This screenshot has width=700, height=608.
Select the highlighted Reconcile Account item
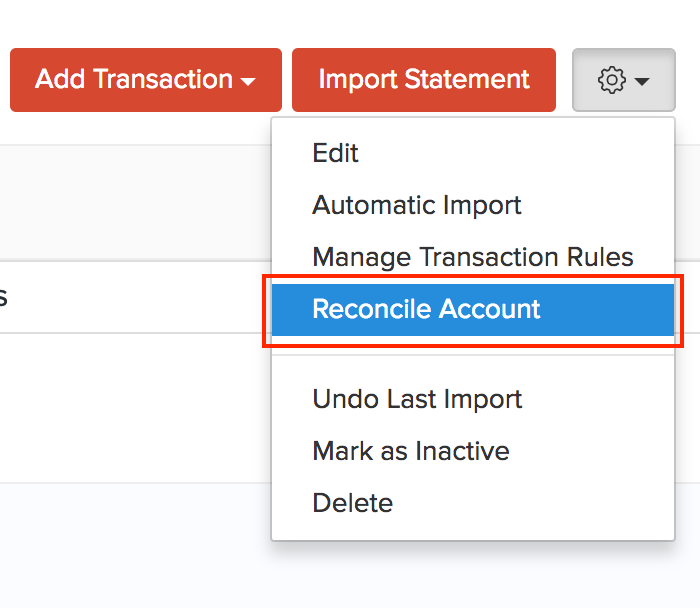click(x=426, y=309)
